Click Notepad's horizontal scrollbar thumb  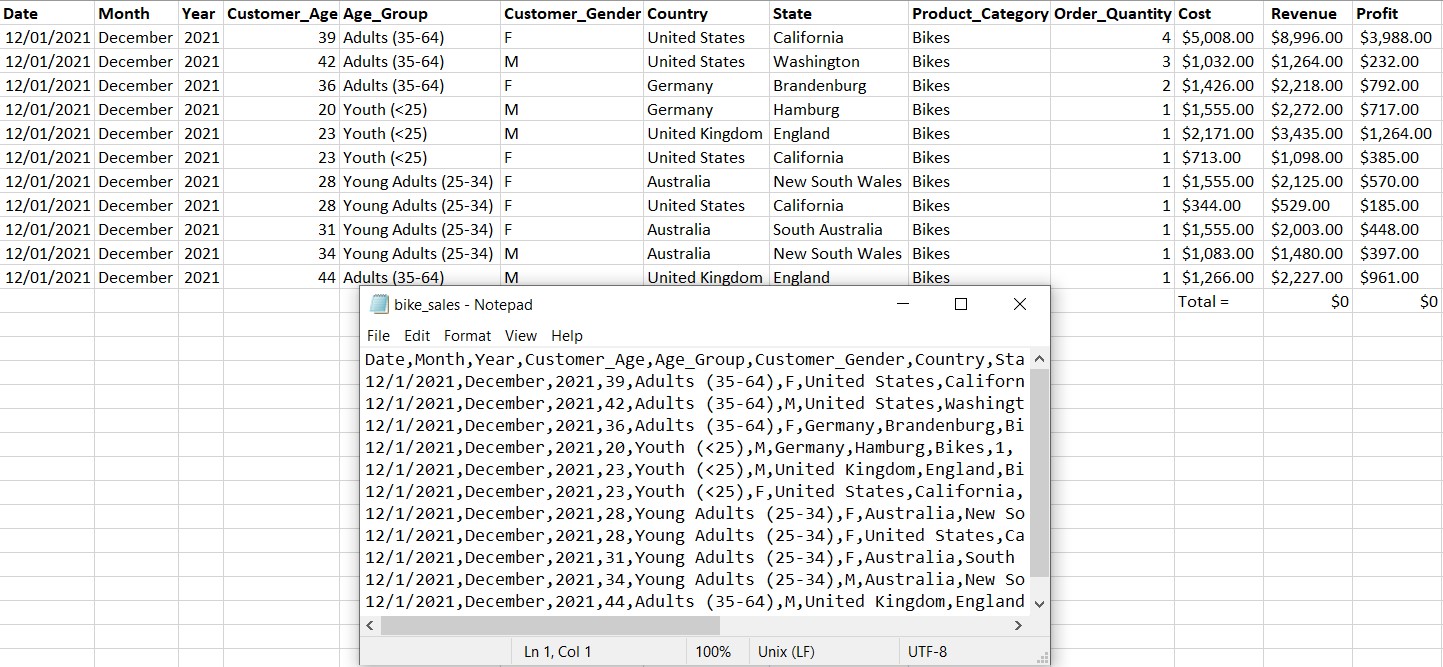pos(550,625)
